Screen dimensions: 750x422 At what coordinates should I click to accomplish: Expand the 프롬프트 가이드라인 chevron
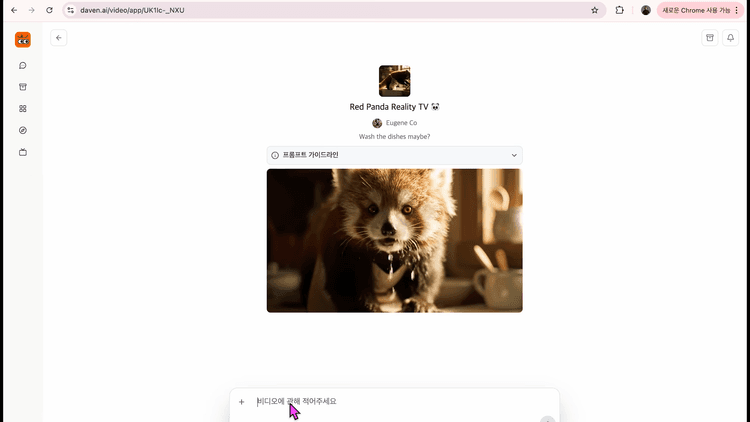pyautogui.click(x=514, y=155)
